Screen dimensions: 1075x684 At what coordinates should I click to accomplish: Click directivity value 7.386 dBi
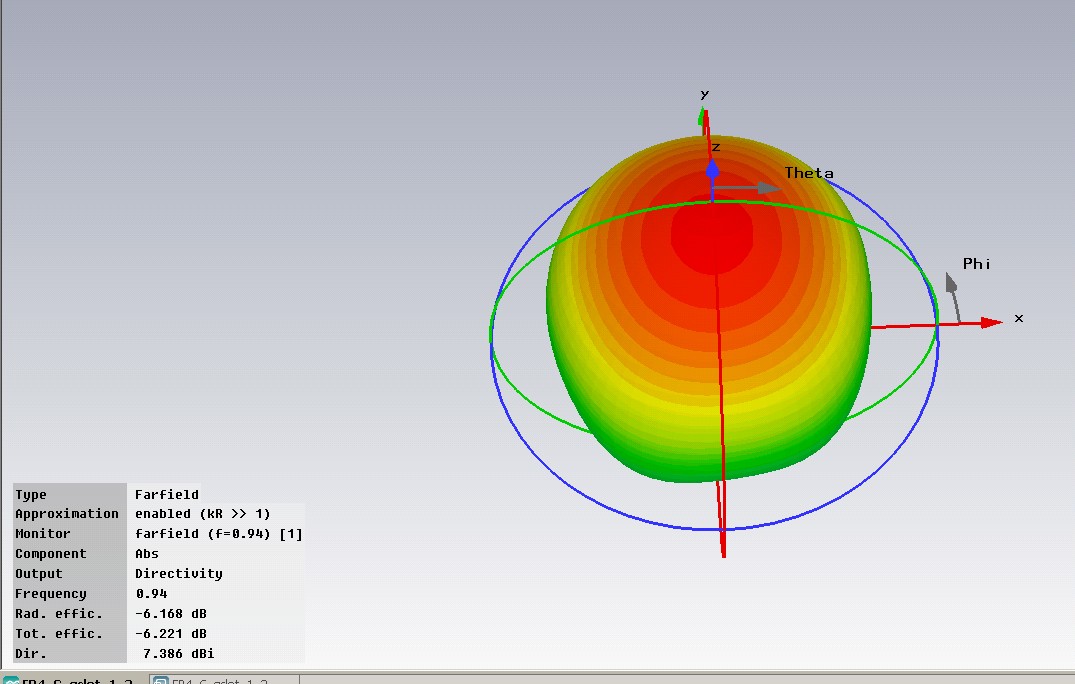pyautogui.click(x=178, y=653)
